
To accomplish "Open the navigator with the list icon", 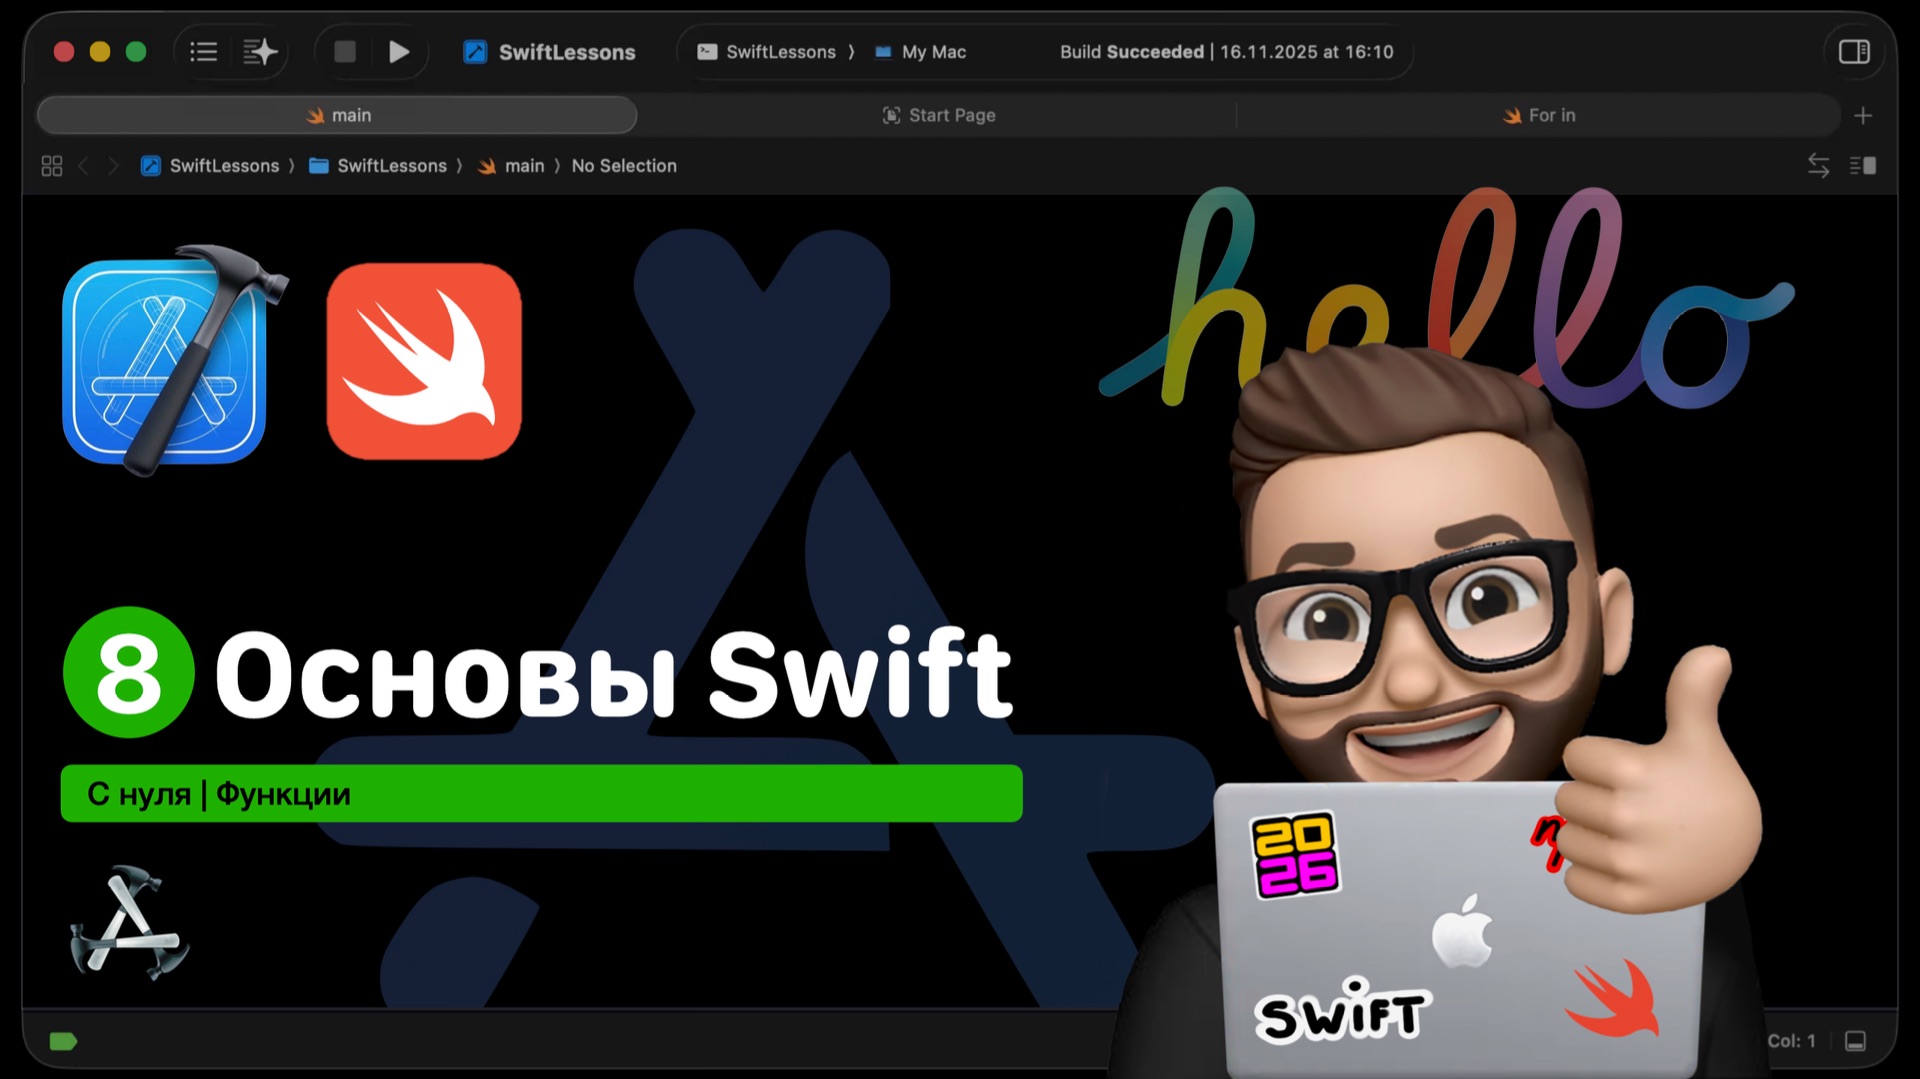I will pos(203,51).
